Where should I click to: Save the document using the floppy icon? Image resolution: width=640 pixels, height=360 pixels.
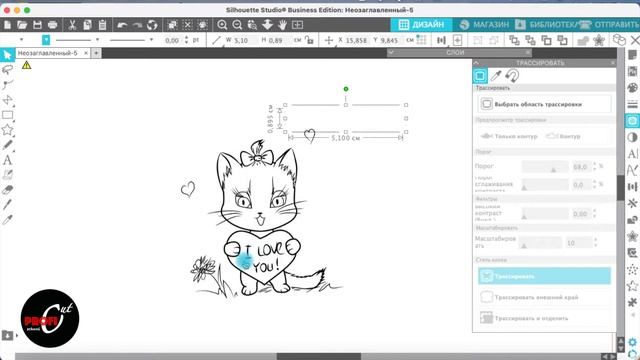point(37,25)
